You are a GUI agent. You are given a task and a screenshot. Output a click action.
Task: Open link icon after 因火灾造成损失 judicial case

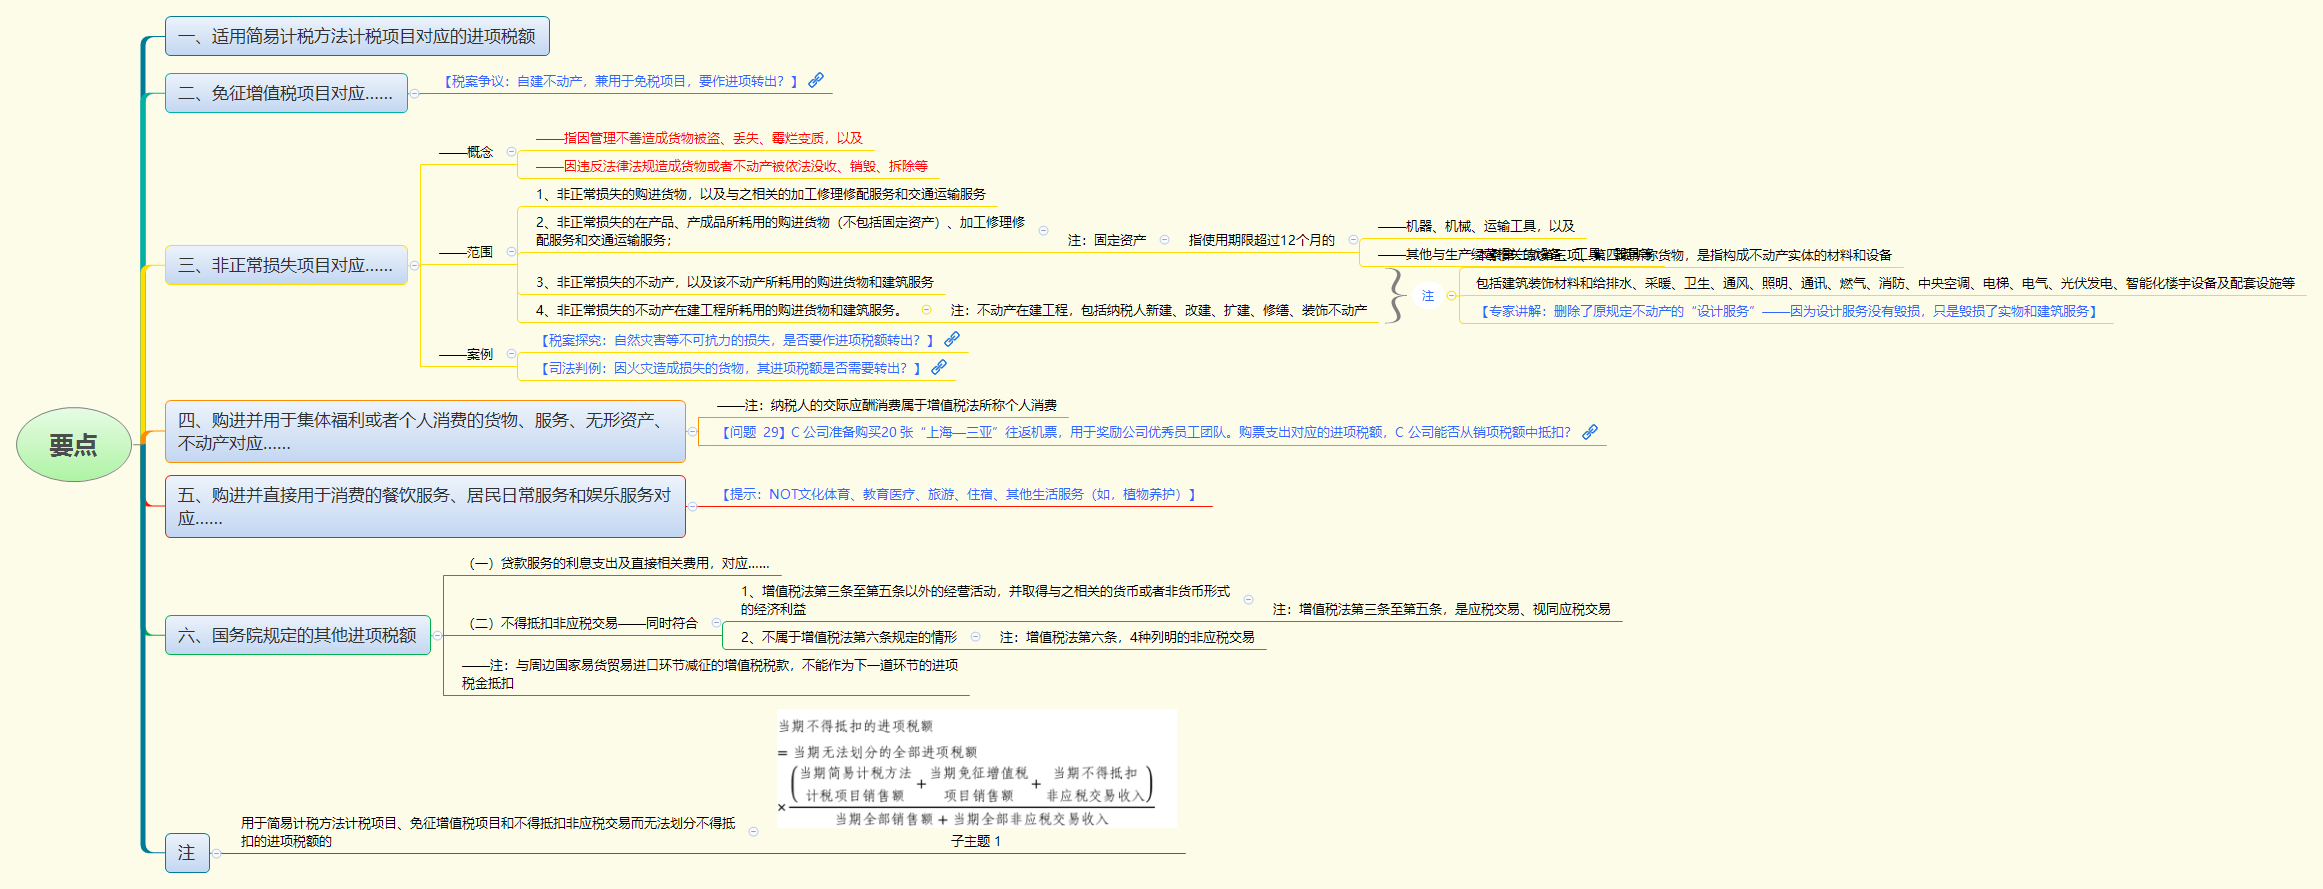pyautogui.click(x=939, y=367)
